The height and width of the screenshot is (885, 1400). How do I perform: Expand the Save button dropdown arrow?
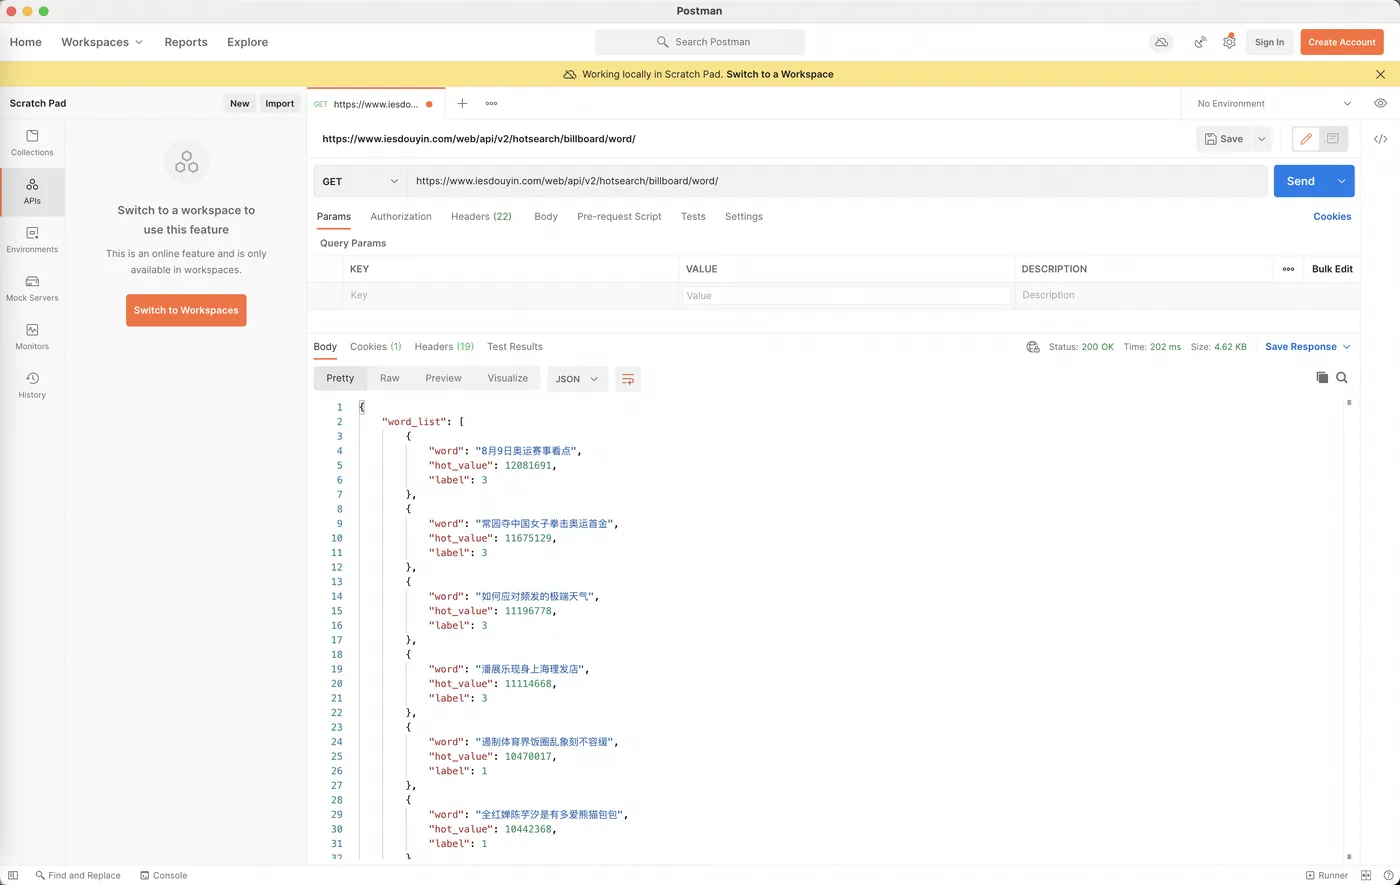(x=1261, y=139)
